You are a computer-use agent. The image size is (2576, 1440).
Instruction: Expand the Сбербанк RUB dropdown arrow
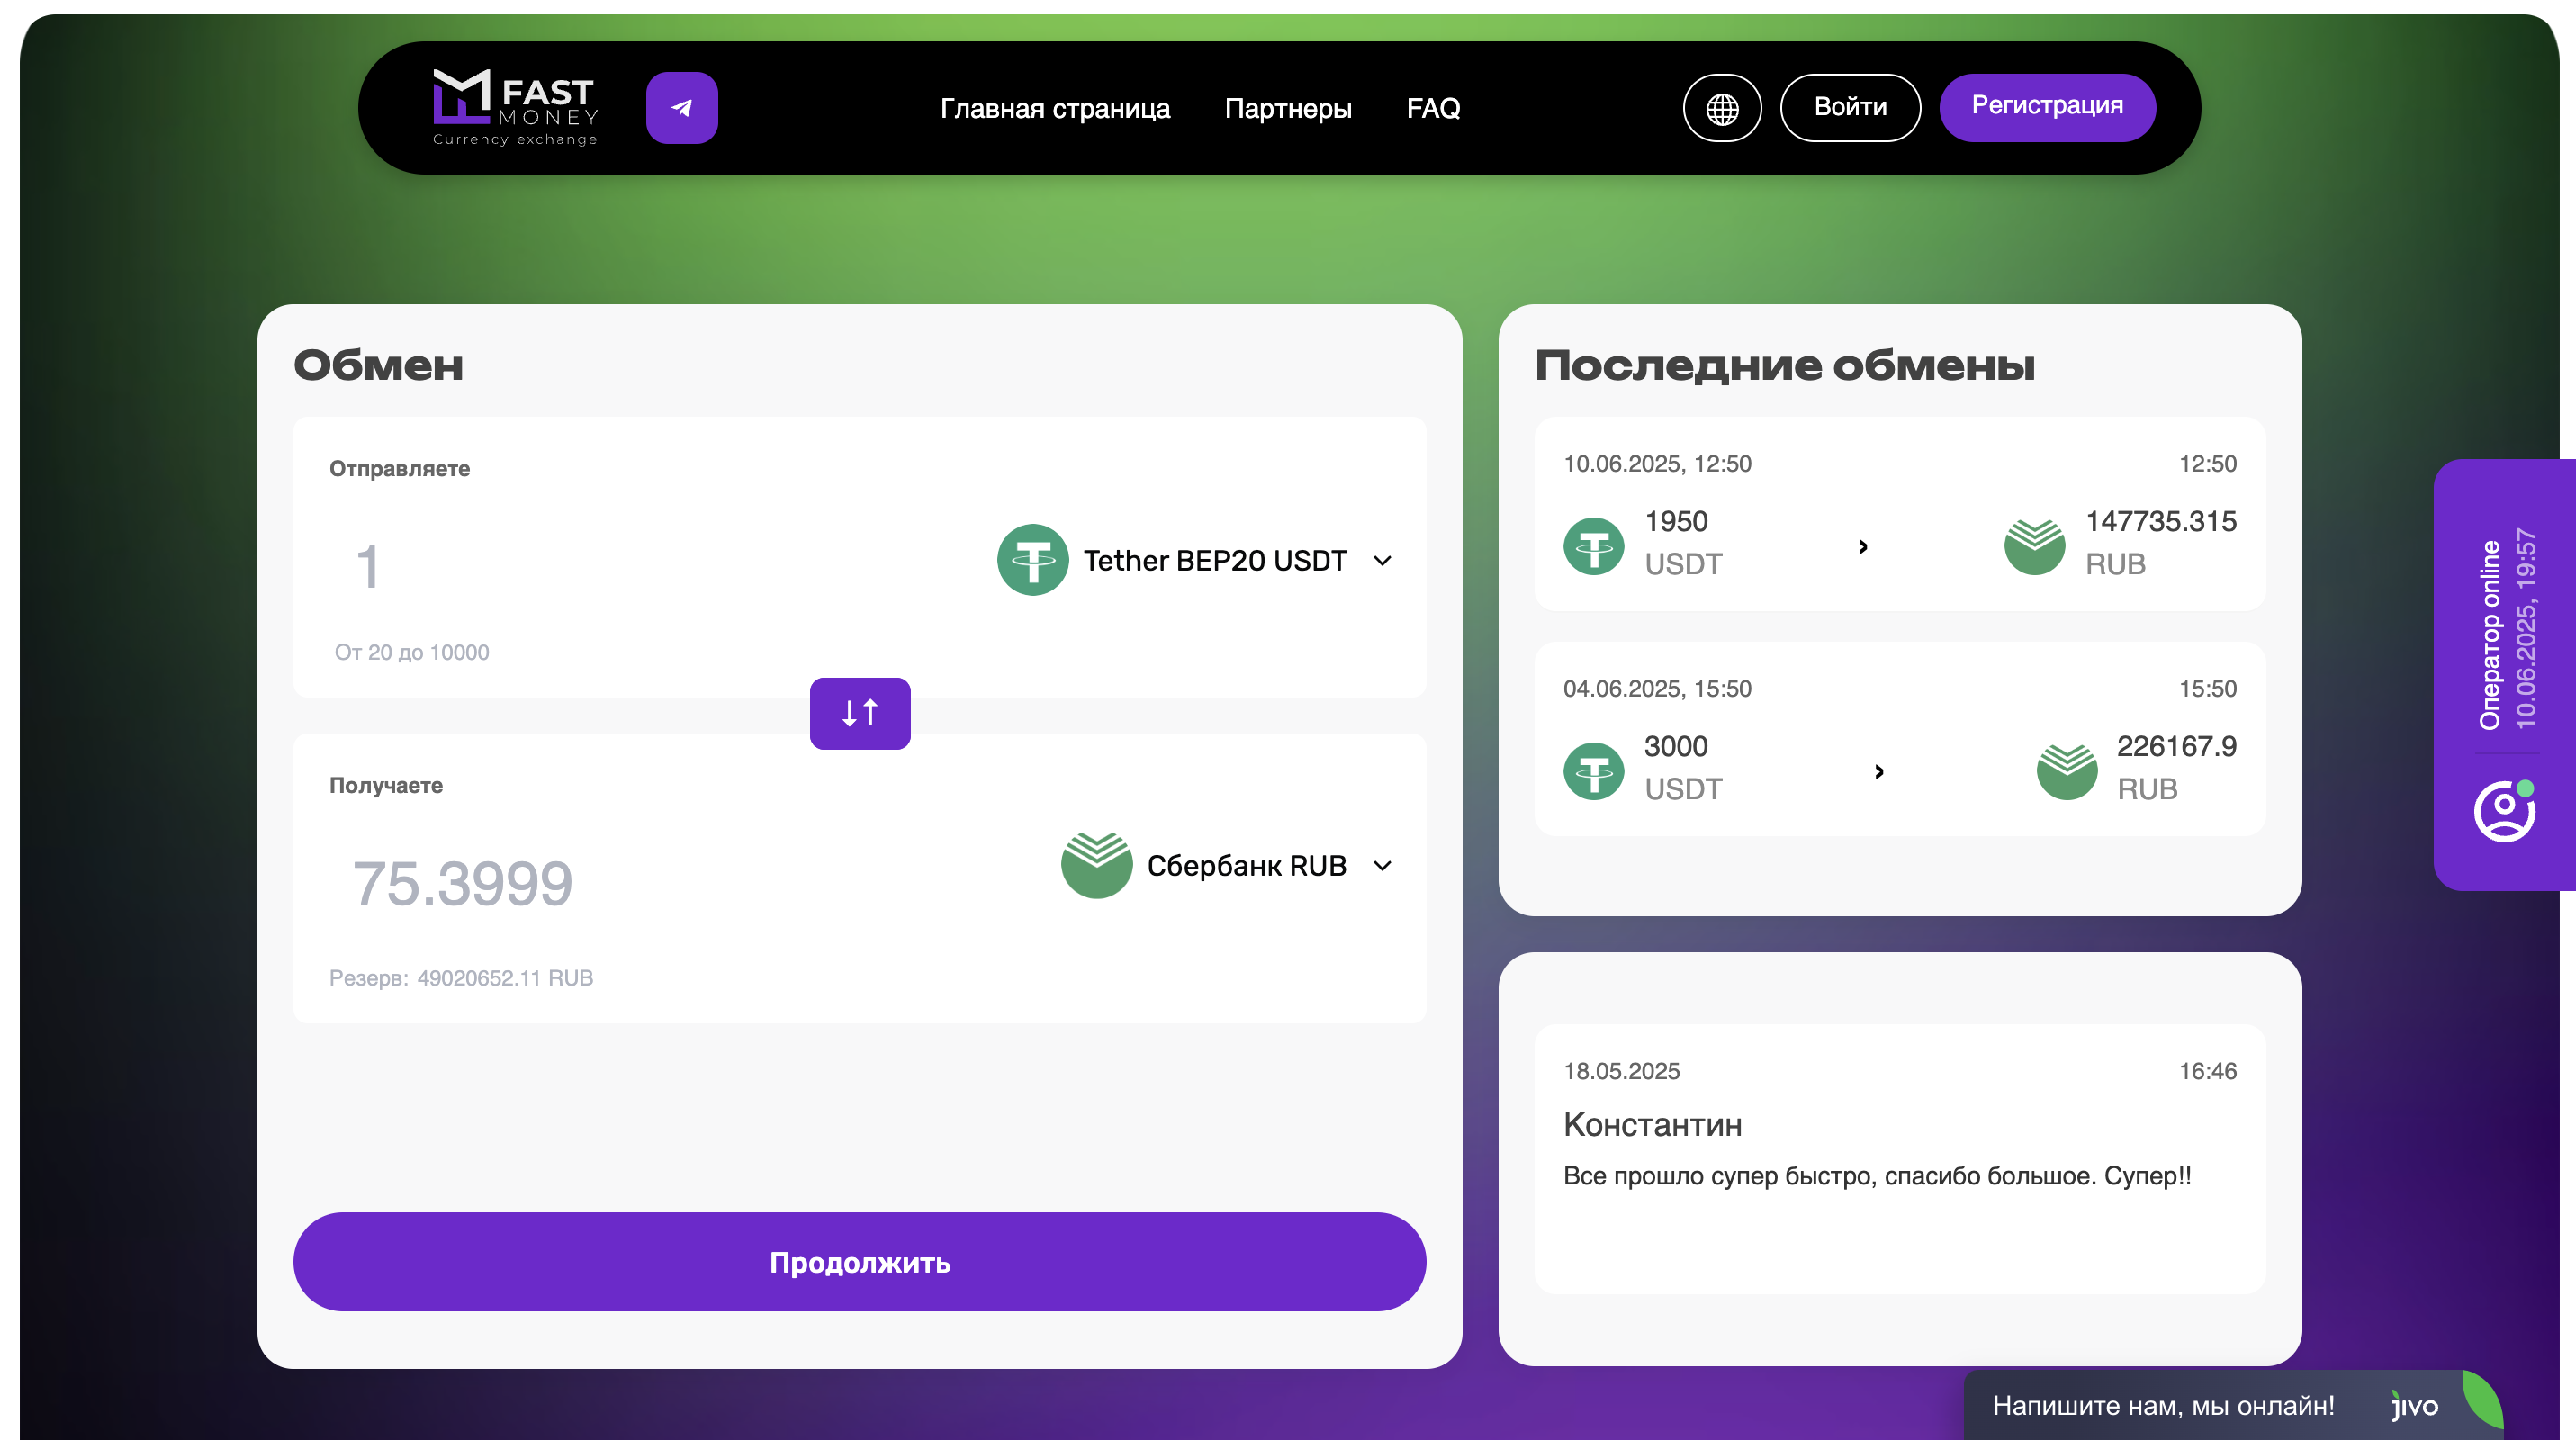1382,865
